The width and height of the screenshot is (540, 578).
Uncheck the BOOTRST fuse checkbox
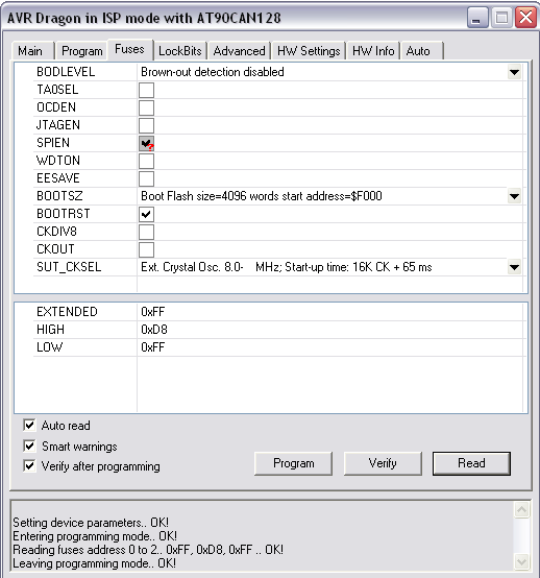point(146,214)
